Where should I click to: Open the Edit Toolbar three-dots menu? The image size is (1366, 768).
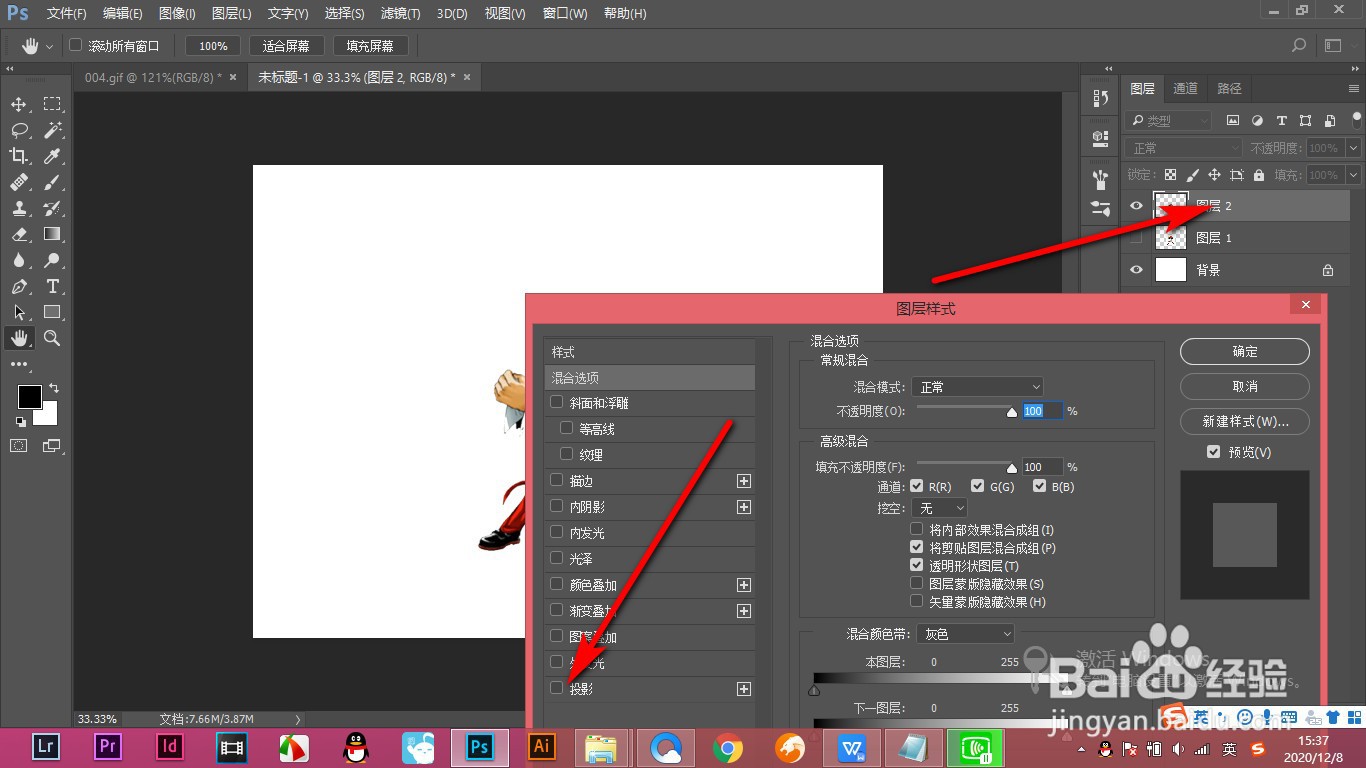coord(19,364)
